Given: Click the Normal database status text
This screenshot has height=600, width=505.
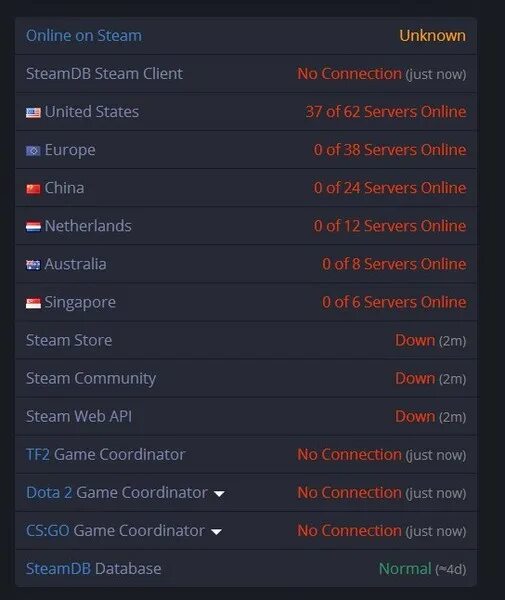Looking at the screenshot, I should click(405, 569).
